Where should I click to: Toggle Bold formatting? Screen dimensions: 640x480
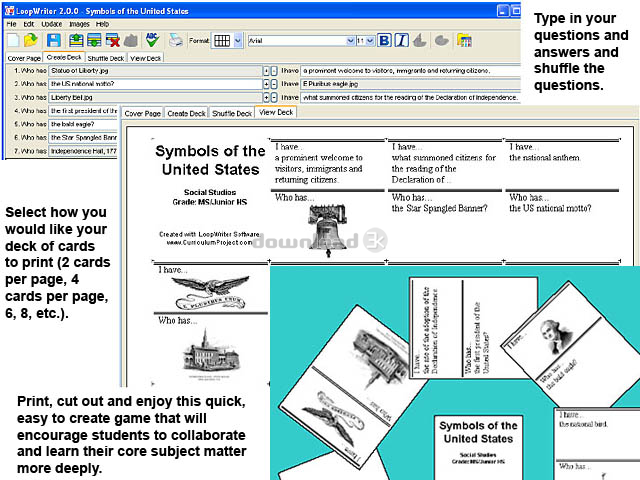click(384, 40)
